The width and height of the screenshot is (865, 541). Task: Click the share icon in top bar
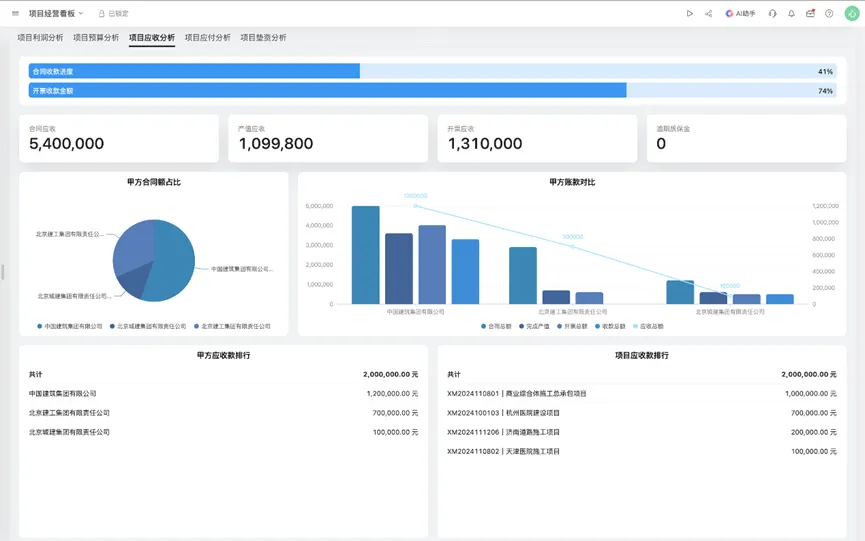(x=708, y=14)
